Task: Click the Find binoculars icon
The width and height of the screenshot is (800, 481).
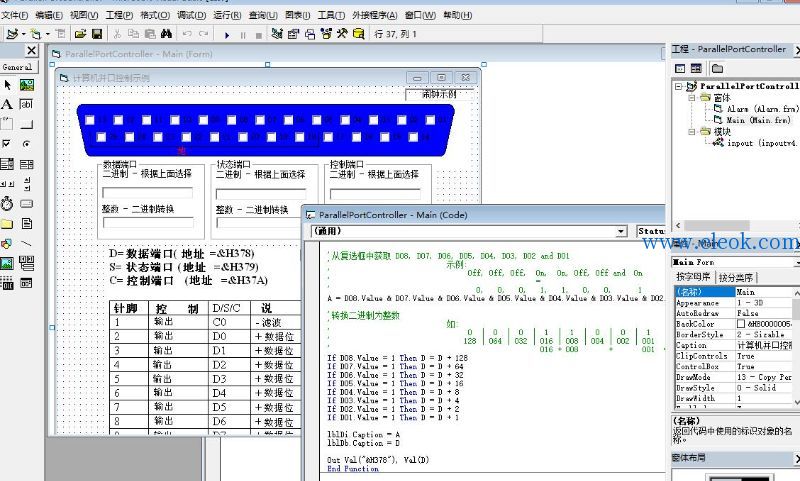Action: tap(166, 34)
